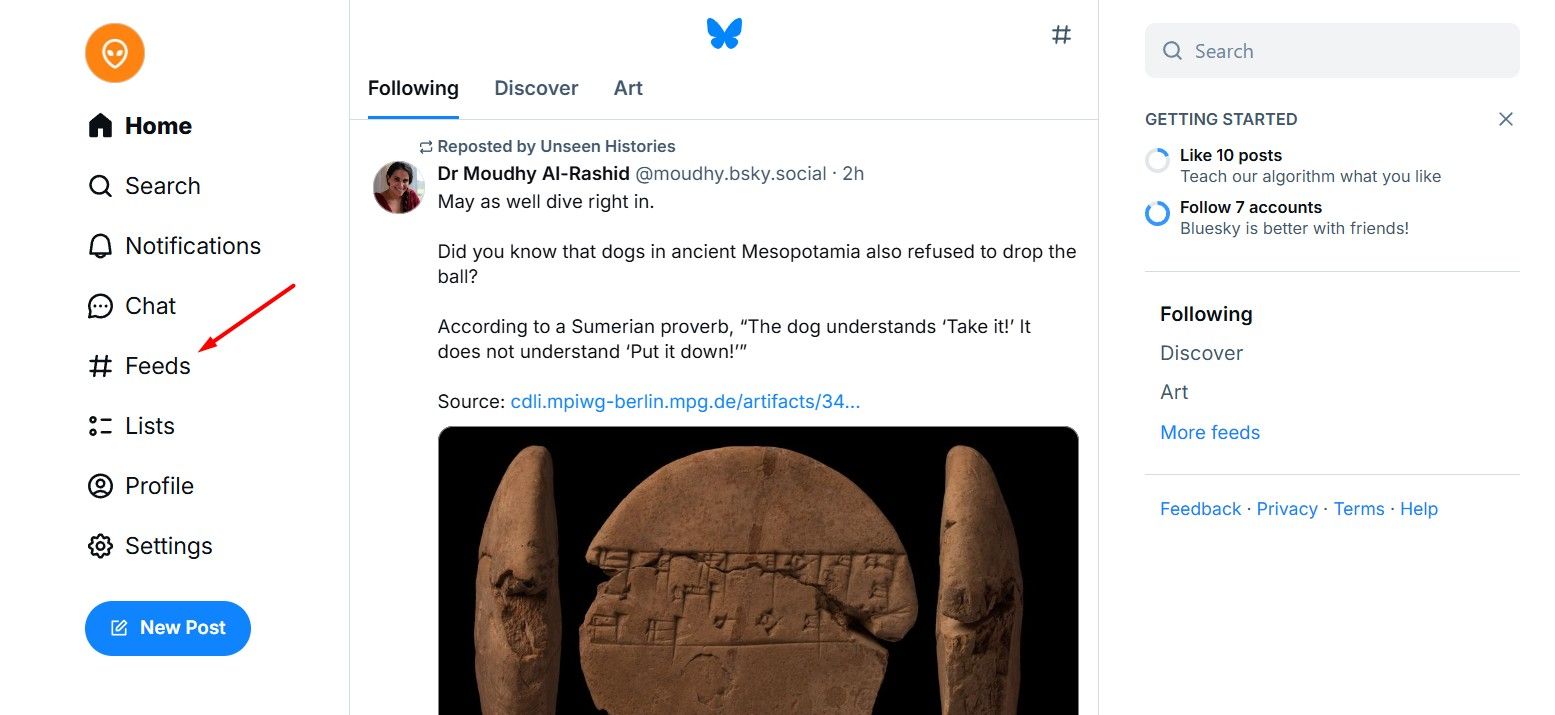Viewport: 1555px width, 715px height.
Task: Open Notifications bell icon
Action: (100, 246)
